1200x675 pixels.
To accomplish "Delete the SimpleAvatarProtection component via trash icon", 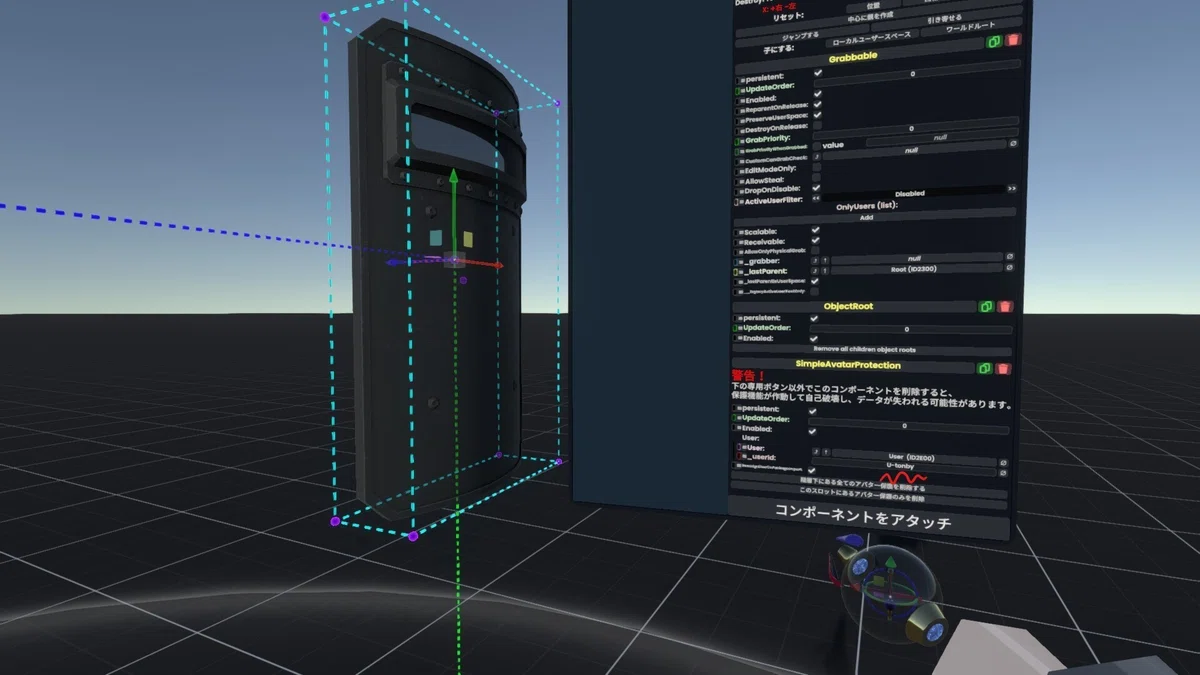I will (x=1003, y=368).
